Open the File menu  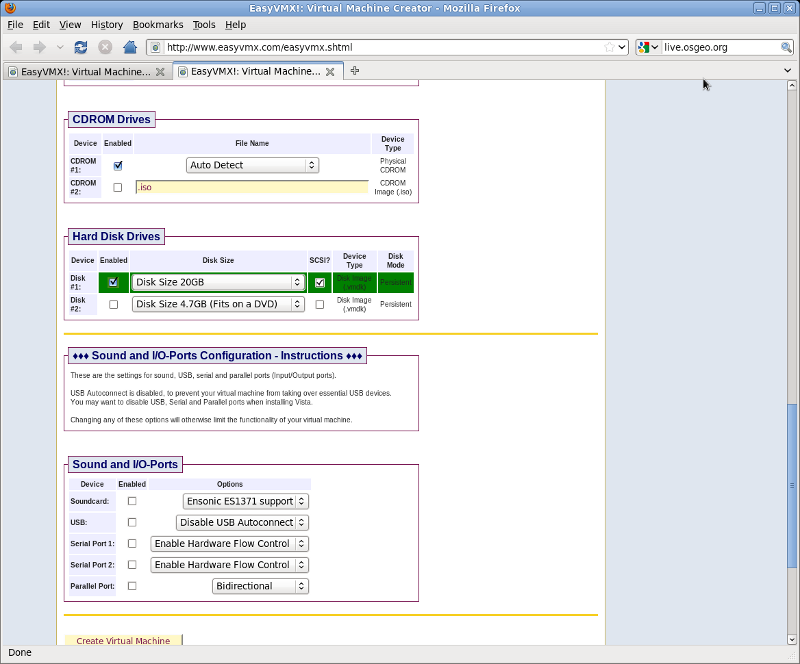click(15, 24)
